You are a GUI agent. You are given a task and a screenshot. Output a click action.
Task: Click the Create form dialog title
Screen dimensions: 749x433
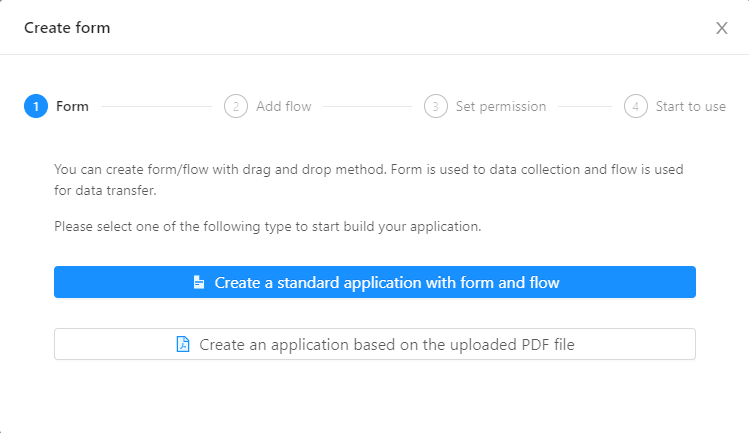coord(67,28)
